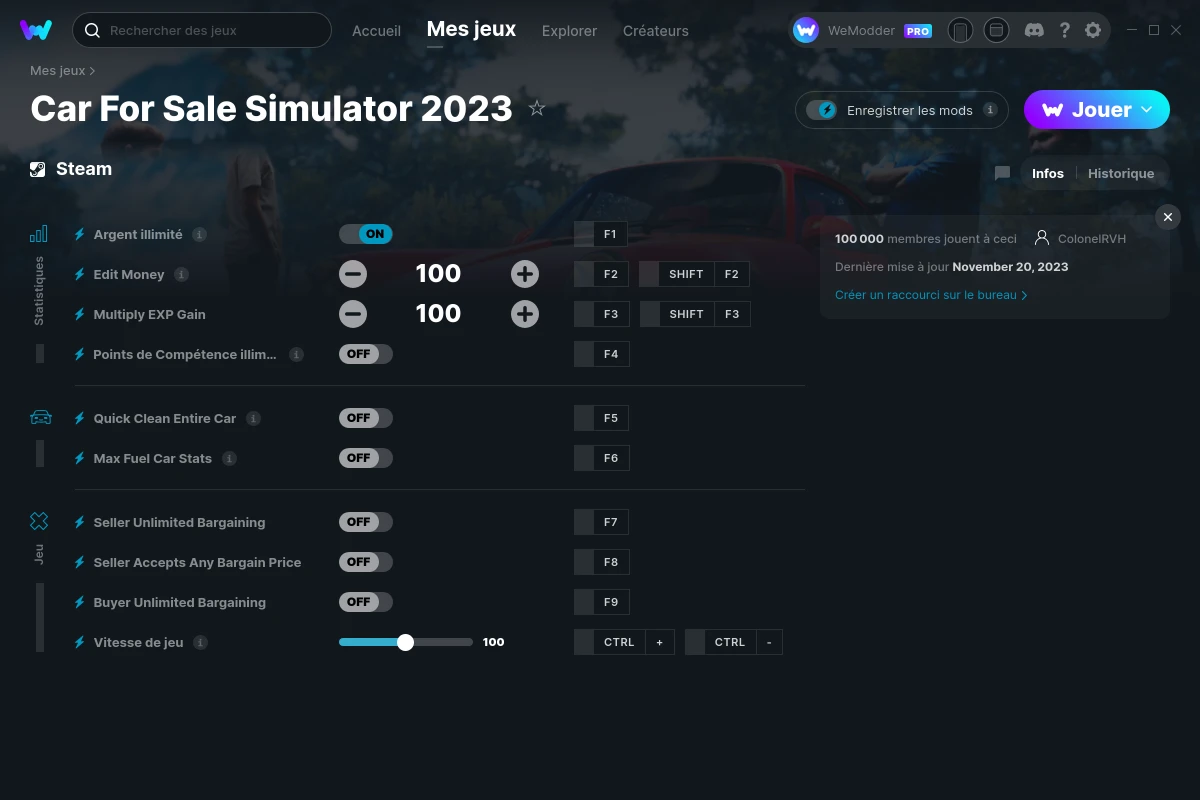Screen dimensions: 1200x800
Task: Open Mes jeux tab
Action: click(471, 29)
